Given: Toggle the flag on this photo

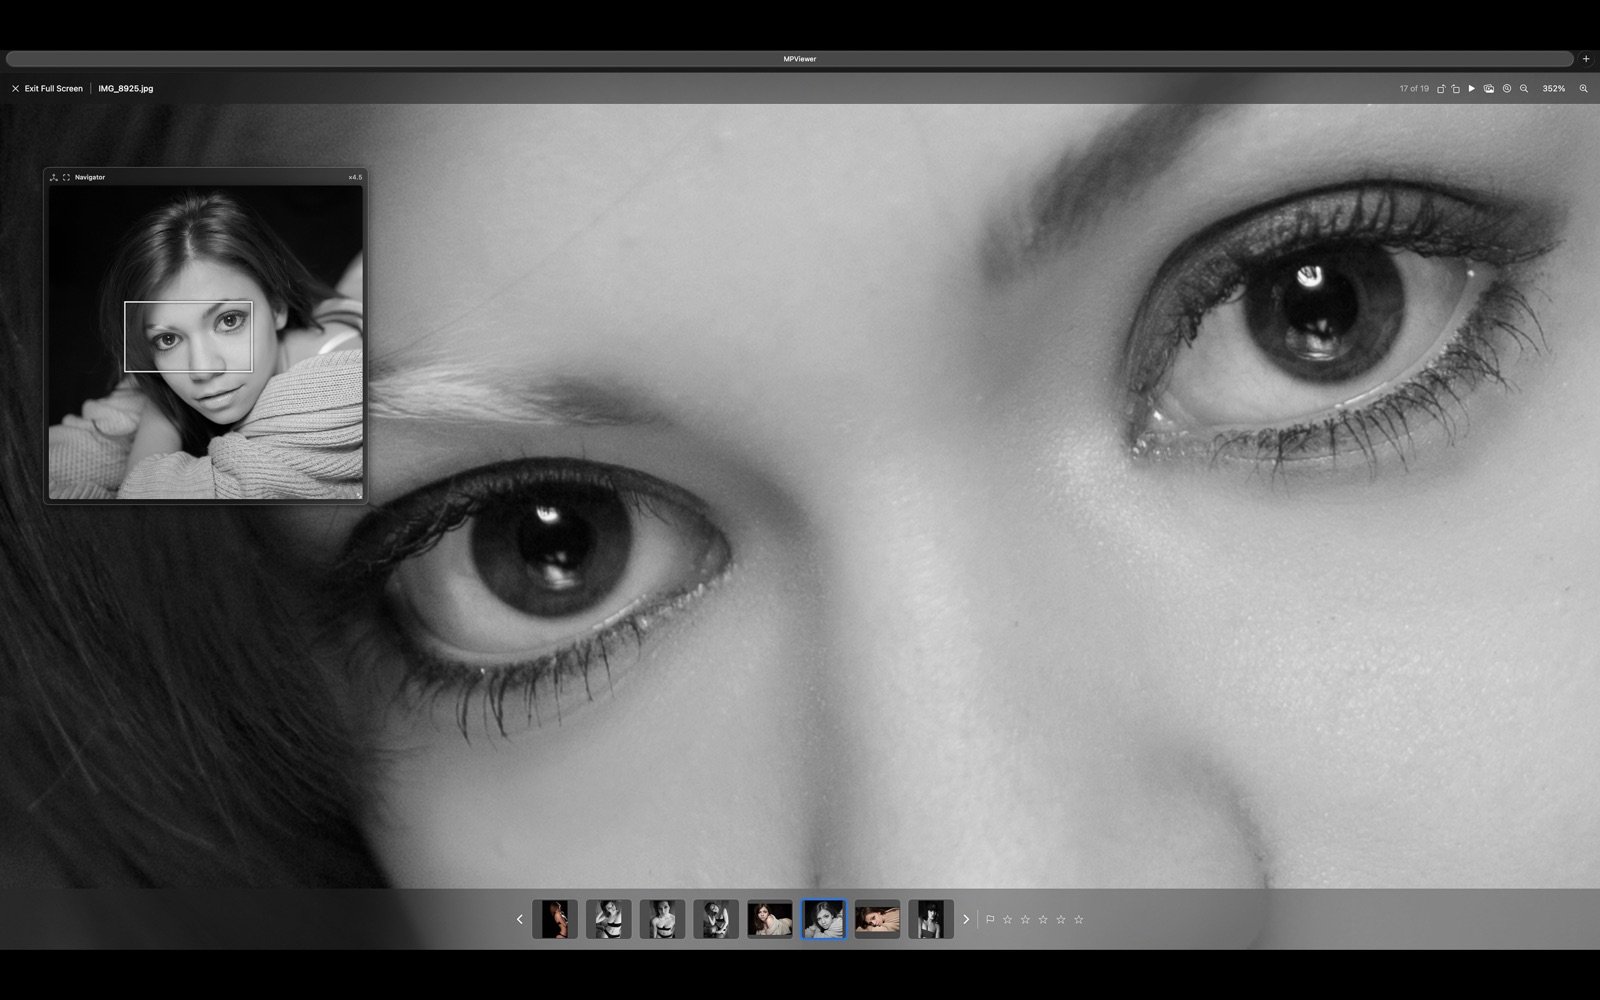Looking at the screenshot, I should pyautogui.click(x=990, y=919).
